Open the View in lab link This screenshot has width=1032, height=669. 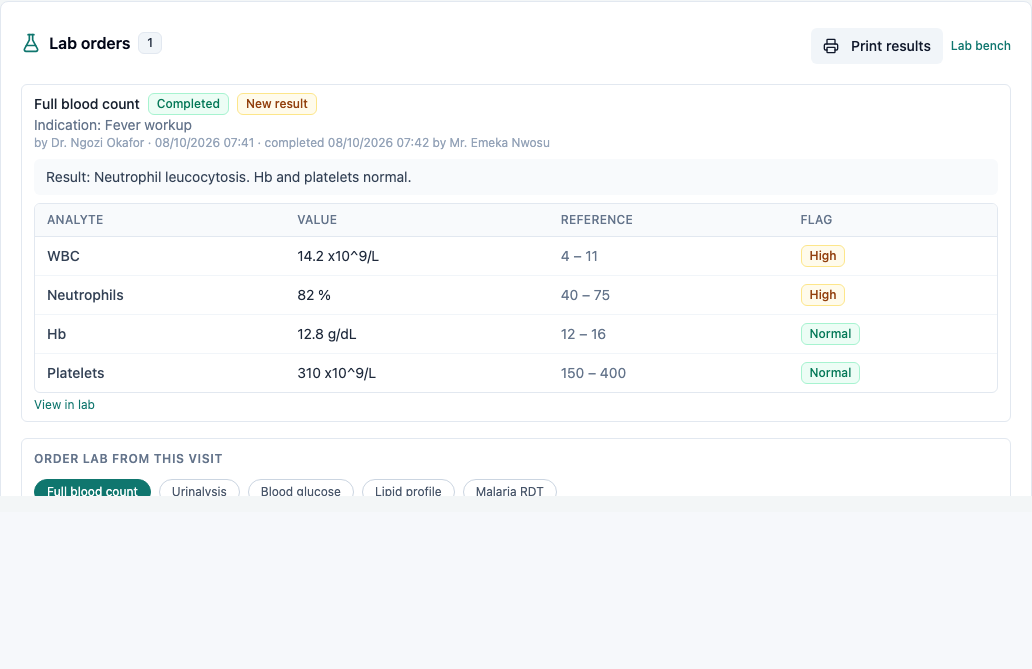64,405
